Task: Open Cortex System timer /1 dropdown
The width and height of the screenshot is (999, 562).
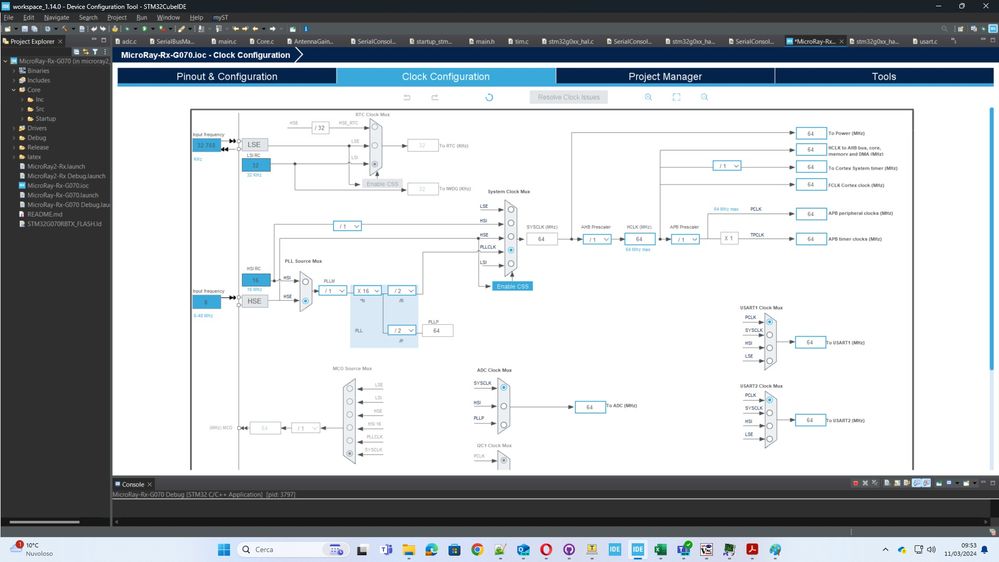Action: coord(727,166)
